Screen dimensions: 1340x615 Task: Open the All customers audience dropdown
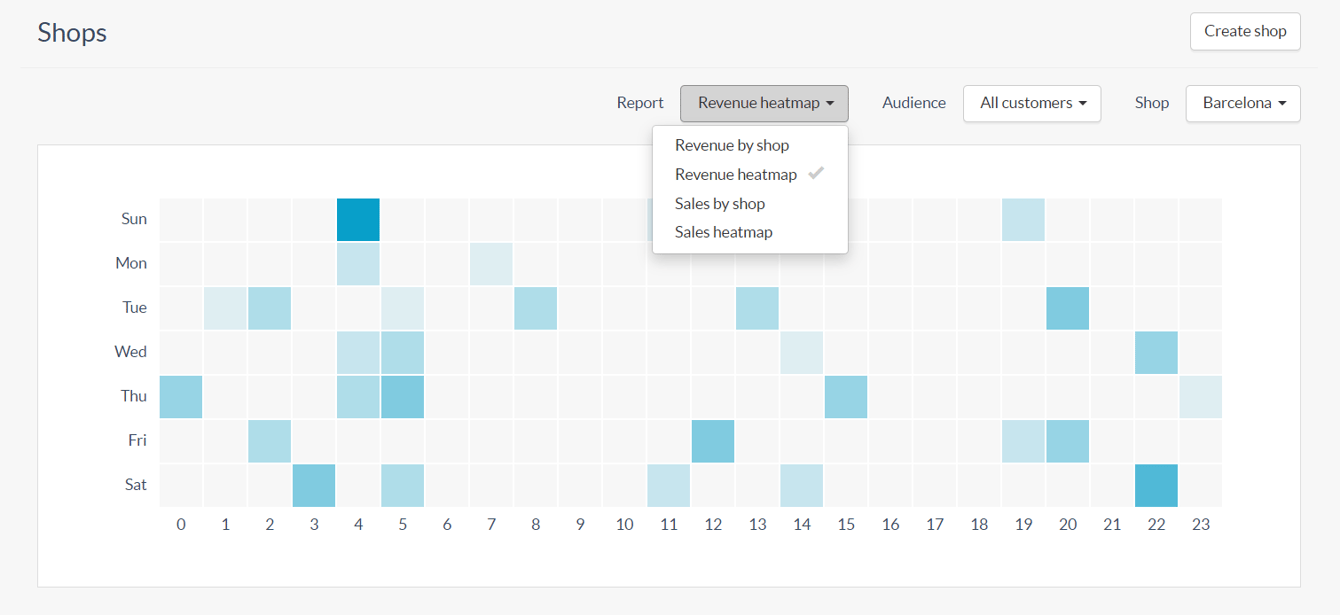pos(1032,103)
